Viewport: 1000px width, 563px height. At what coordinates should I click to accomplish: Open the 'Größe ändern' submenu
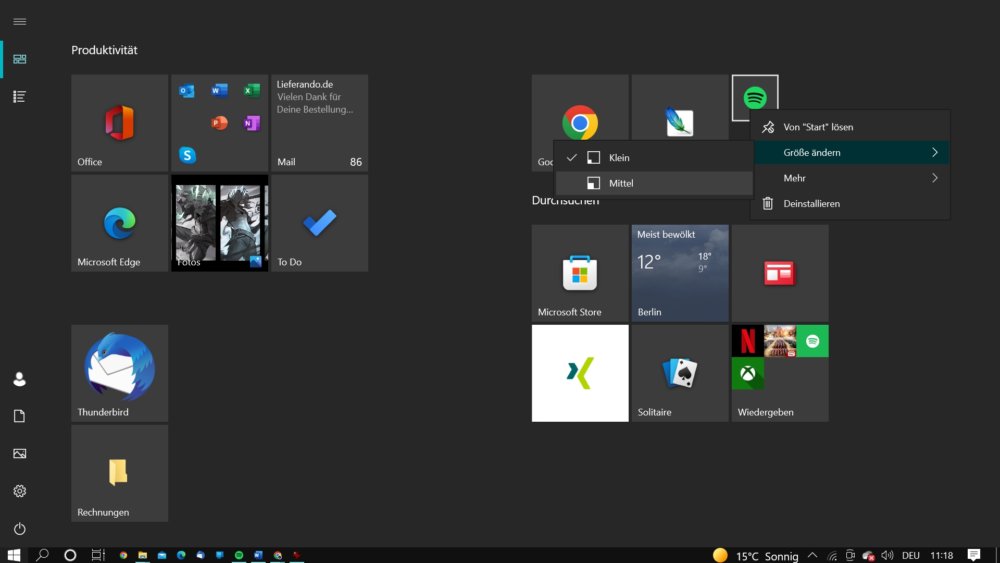pos(850,152)
